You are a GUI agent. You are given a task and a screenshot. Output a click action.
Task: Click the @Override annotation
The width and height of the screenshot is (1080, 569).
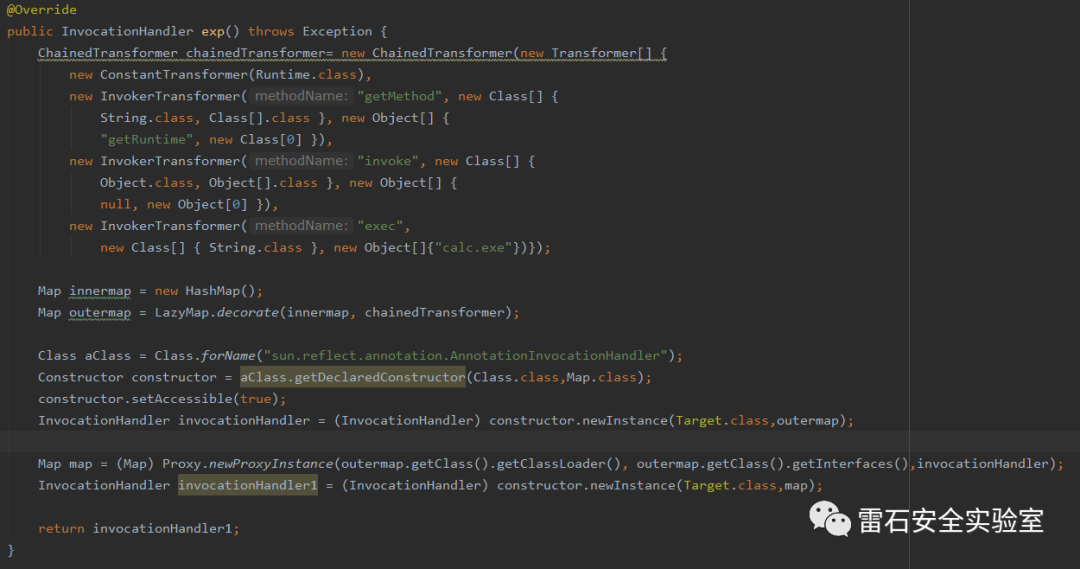[41, 10]
